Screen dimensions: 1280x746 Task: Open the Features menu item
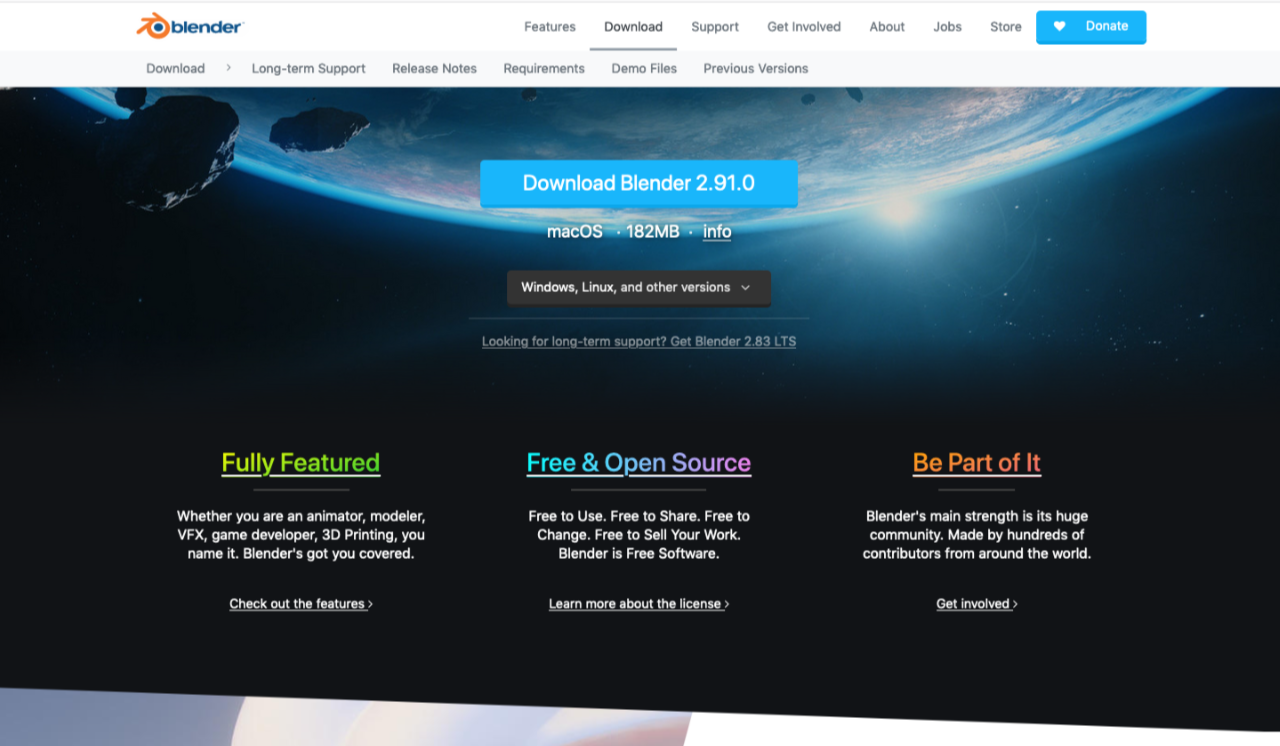[549, 27]
